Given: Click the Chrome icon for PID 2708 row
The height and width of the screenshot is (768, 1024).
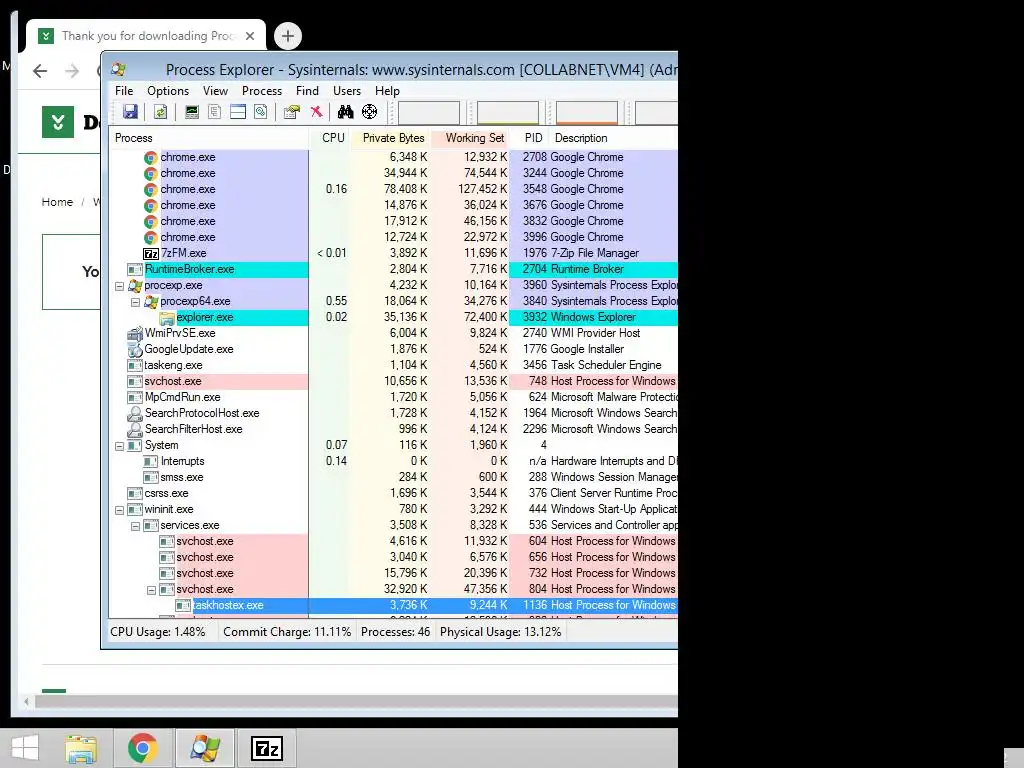Looking at the screenshot, I should point(151,157).
